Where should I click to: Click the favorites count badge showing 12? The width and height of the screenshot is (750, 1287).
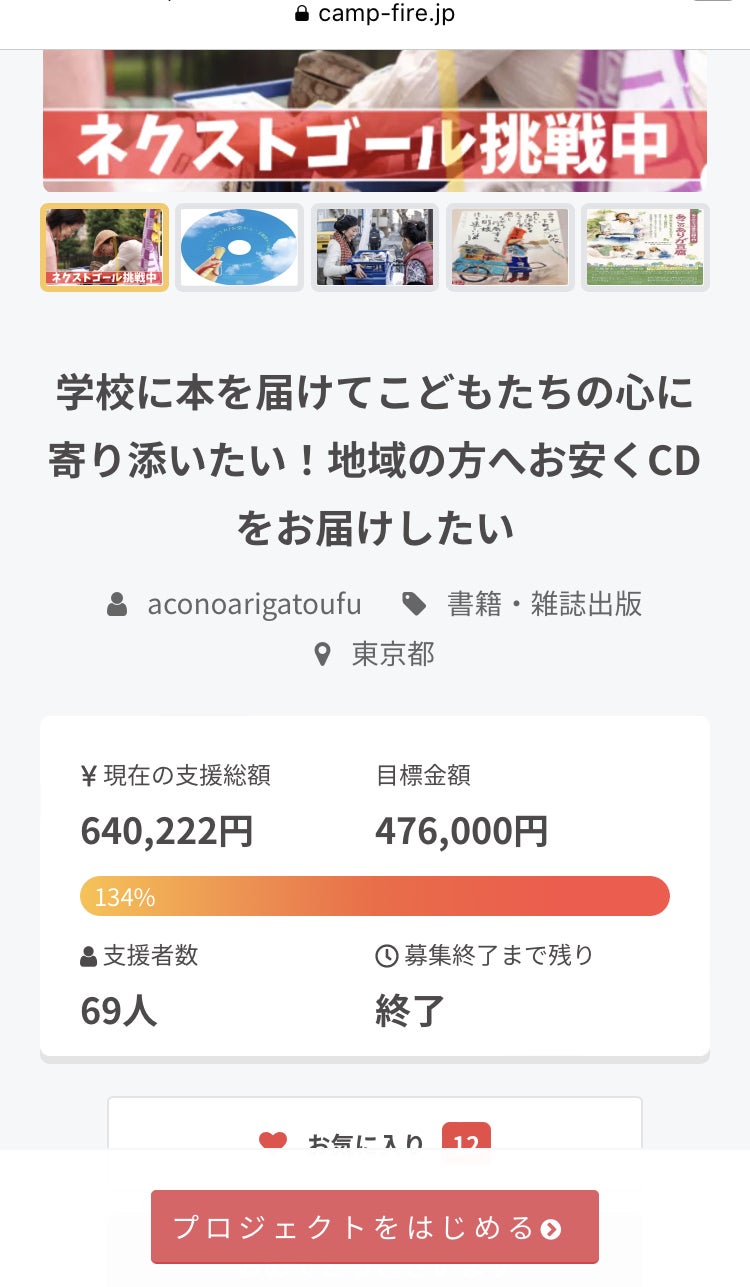(466, 1142)
